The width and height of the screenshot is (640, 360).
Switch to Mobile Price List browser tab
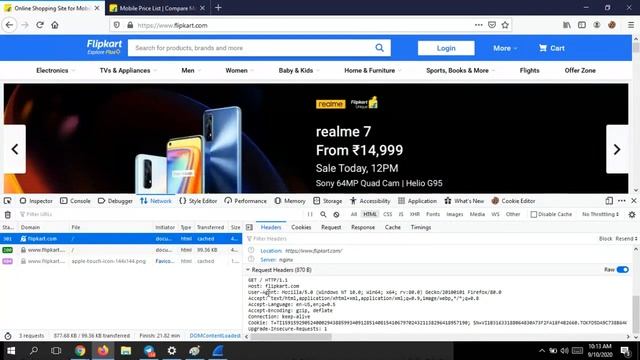point(157,8)
